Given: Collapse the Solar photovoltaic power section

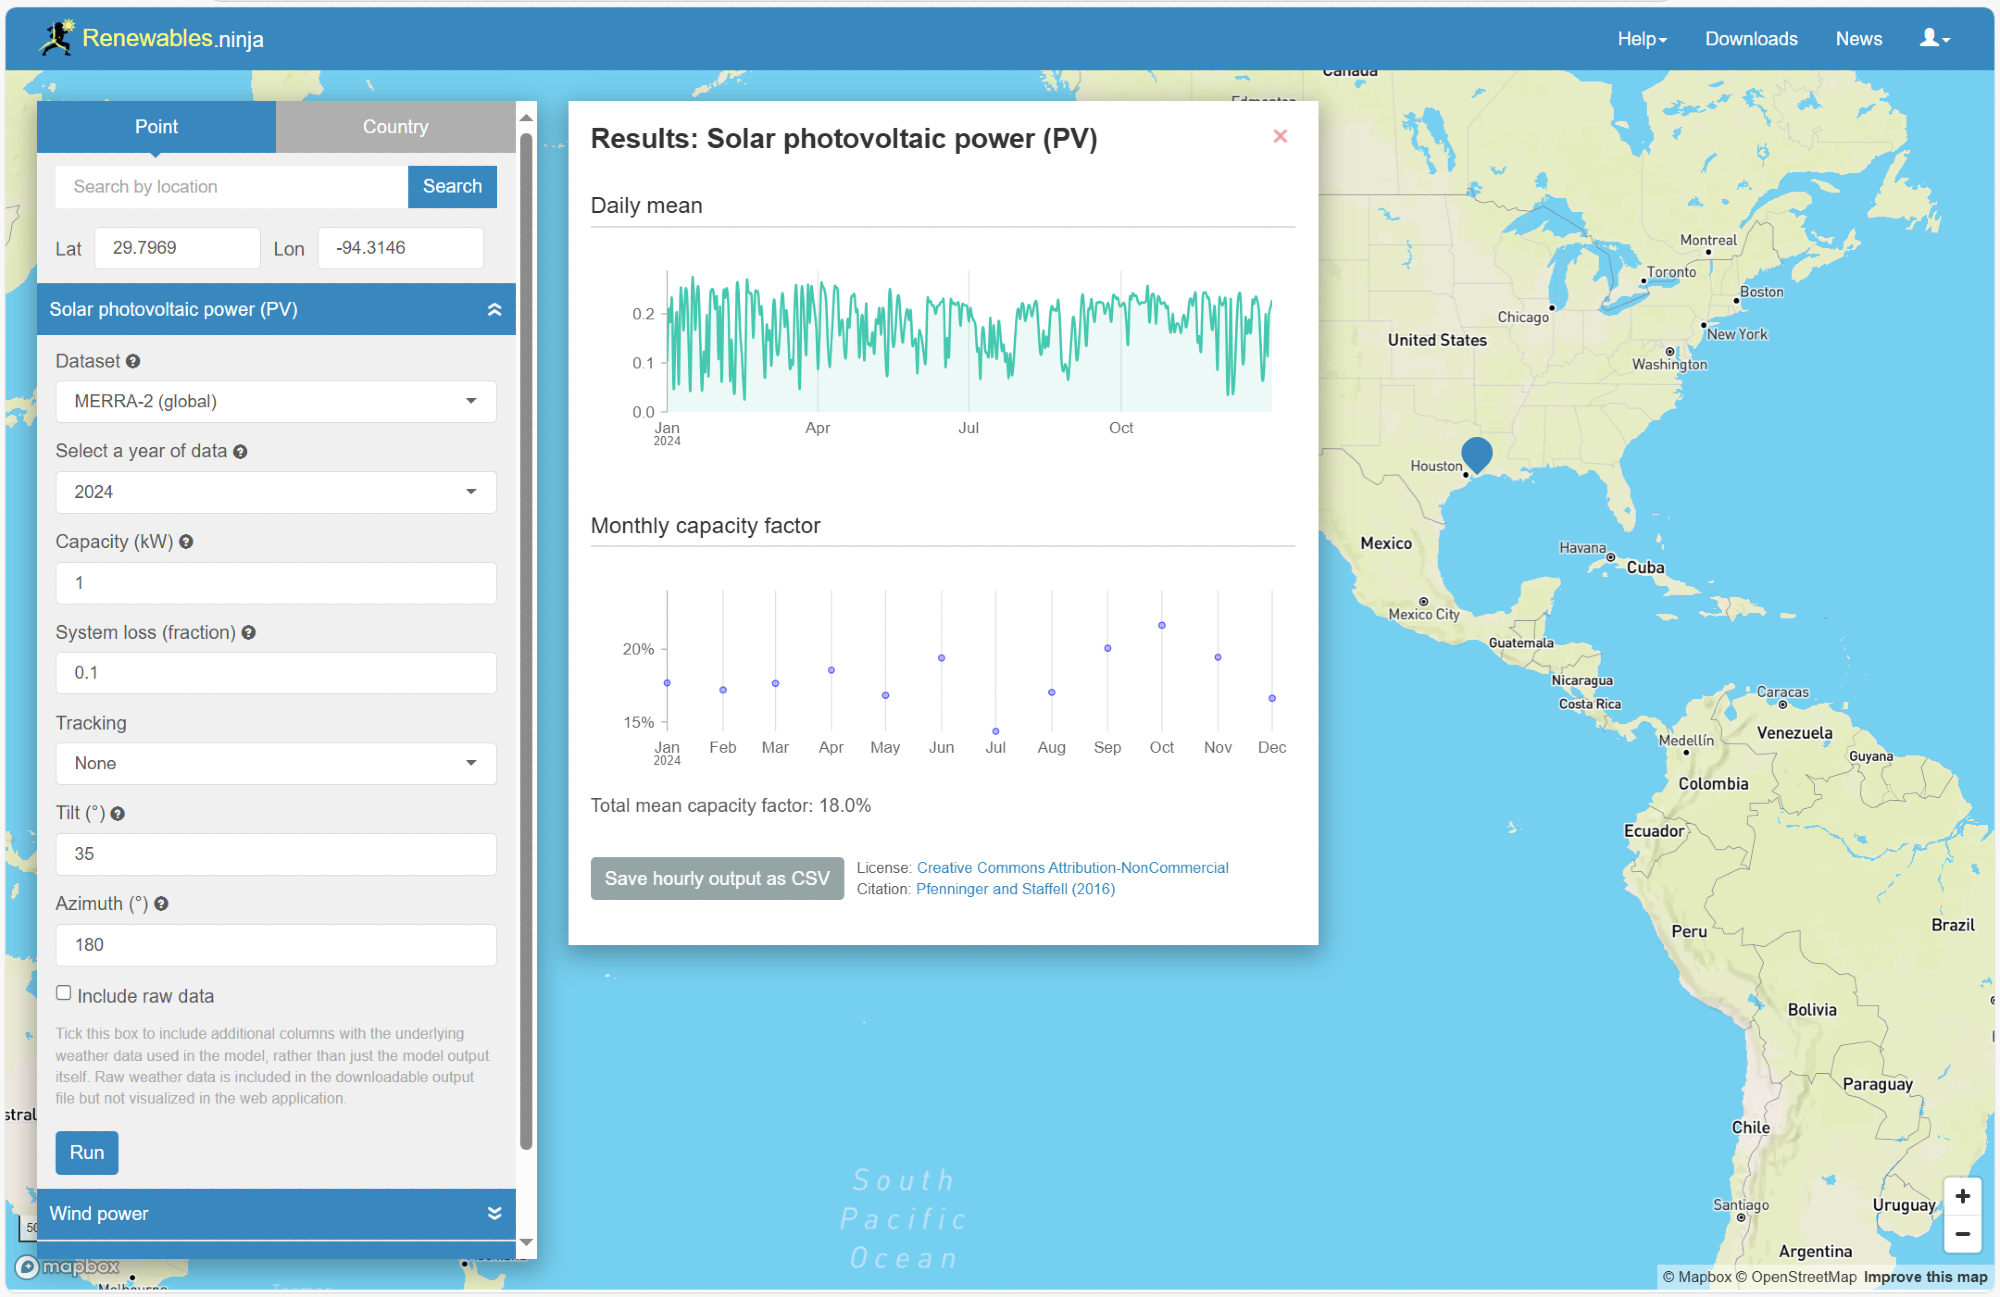Looking at the screenshot, I should pyautogui.click(x=276, y=310).
